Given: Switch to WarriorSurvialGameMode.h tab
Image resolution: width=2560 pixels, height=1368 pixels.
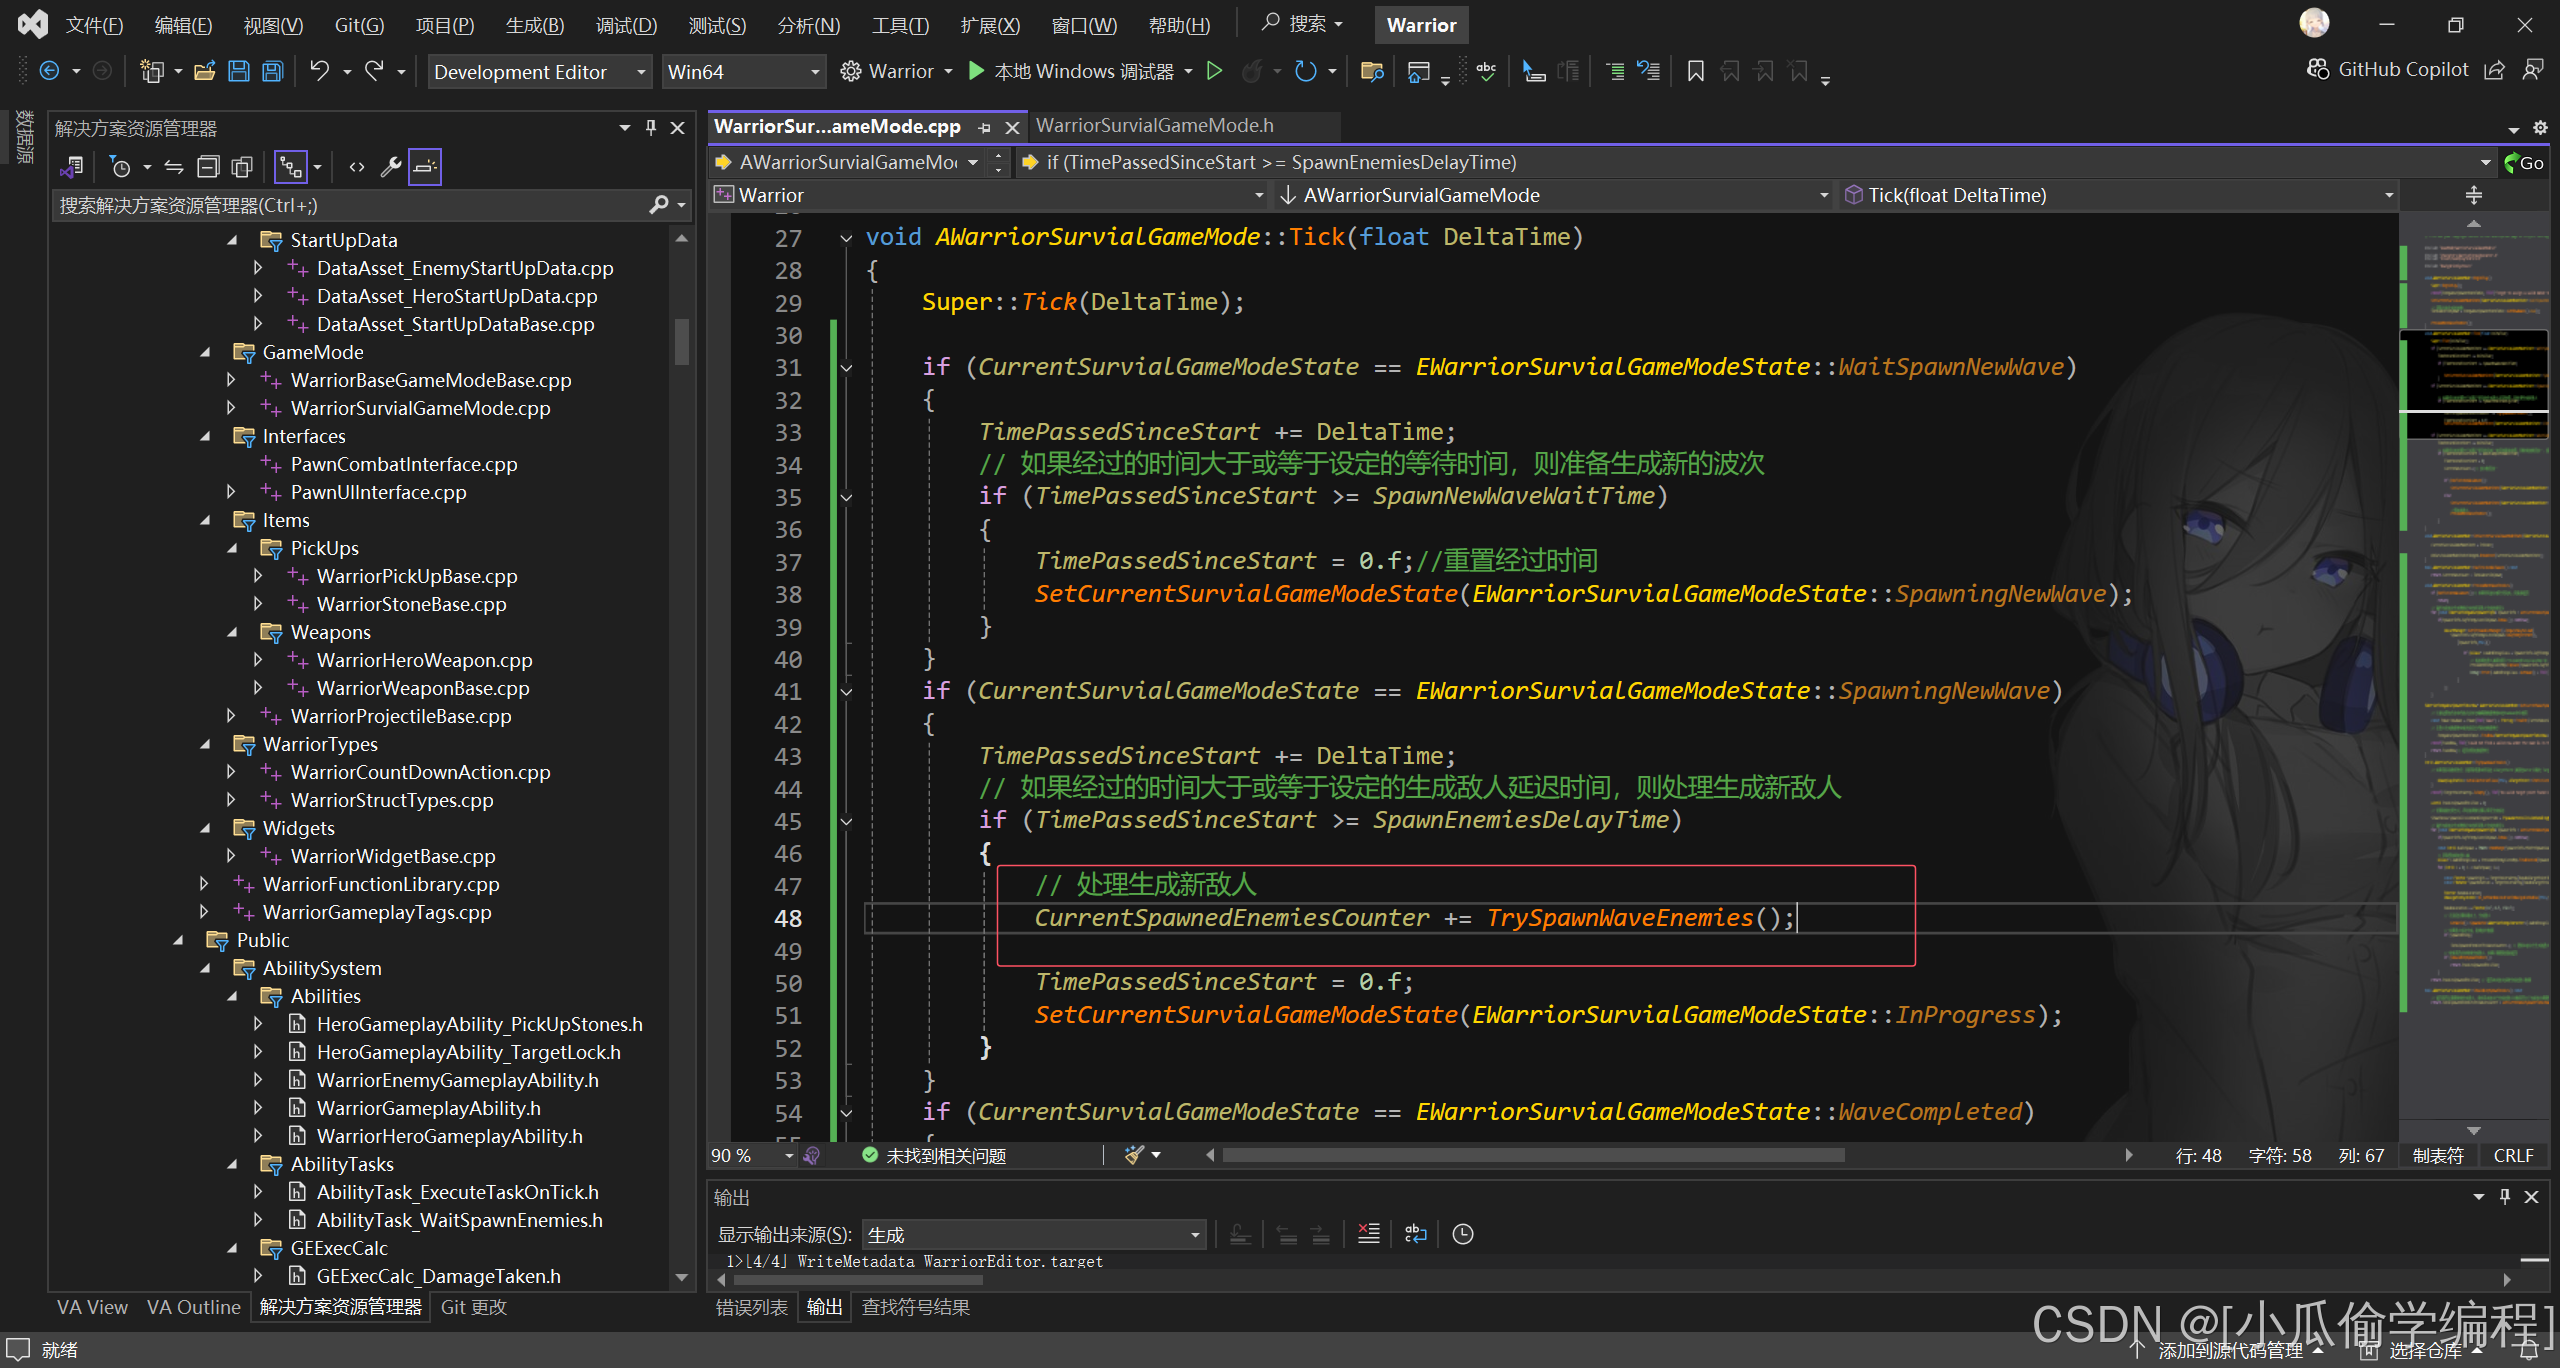Looking at the screenshot, I should 1154,125.
